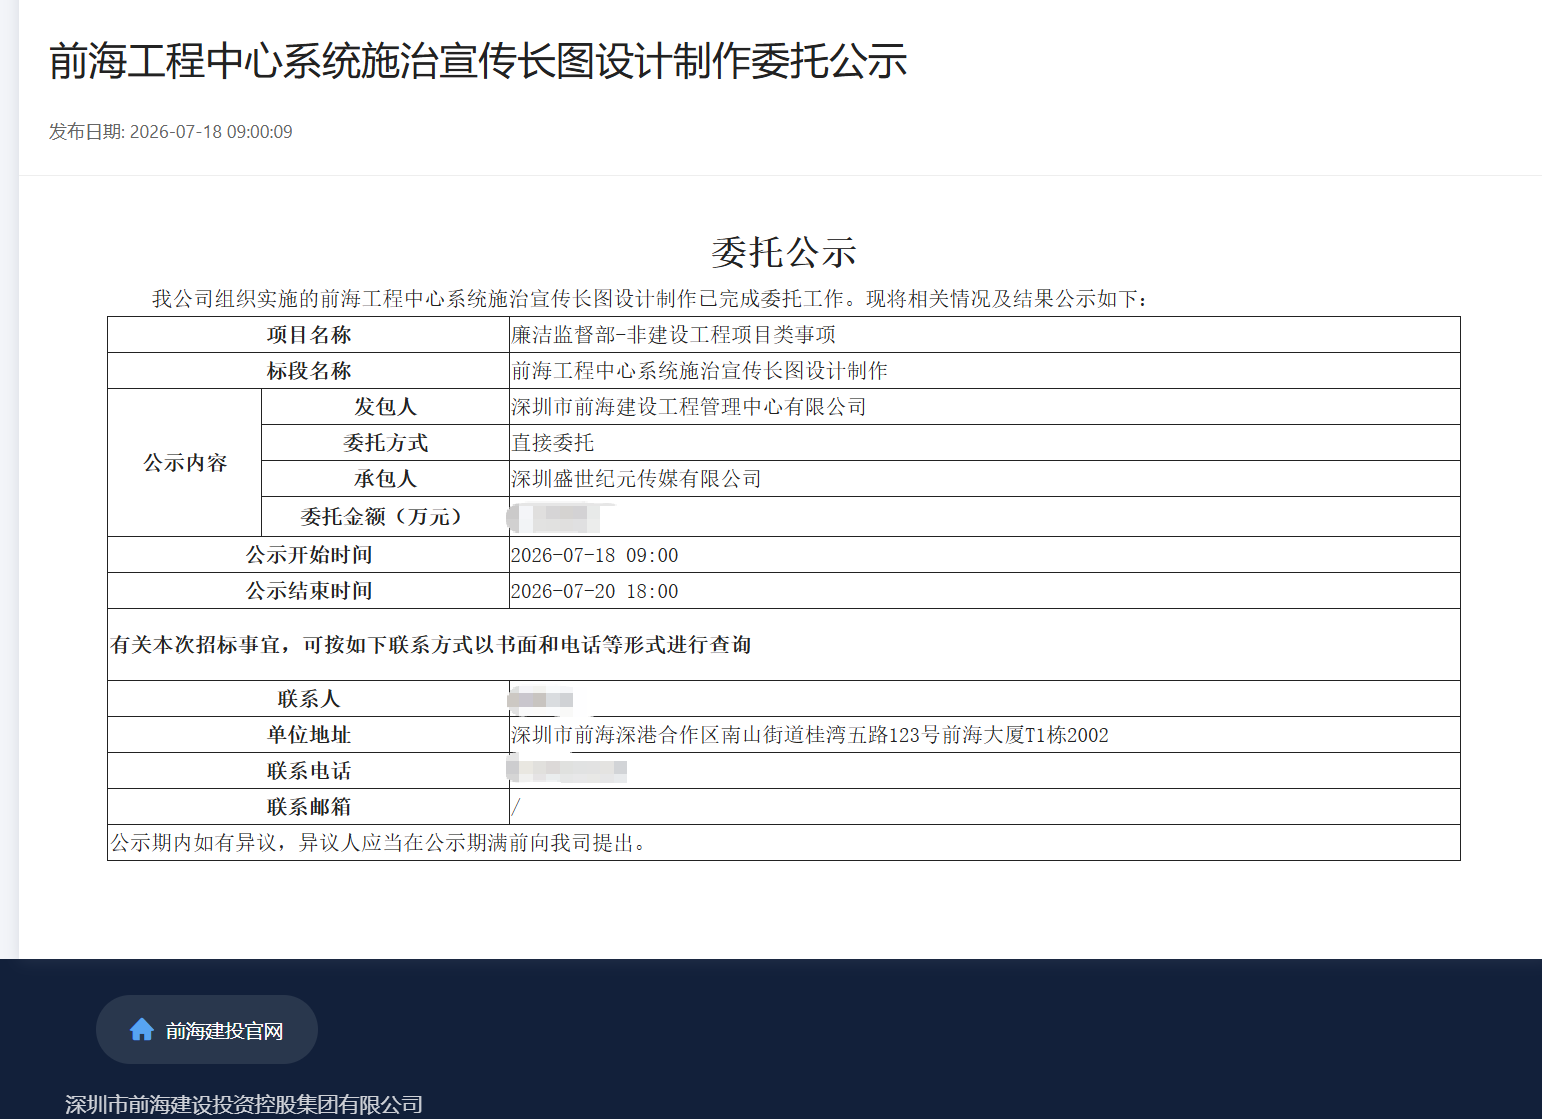Click the 委托金额（万元） label
1542x1119 pixels.
coord(386,517)
